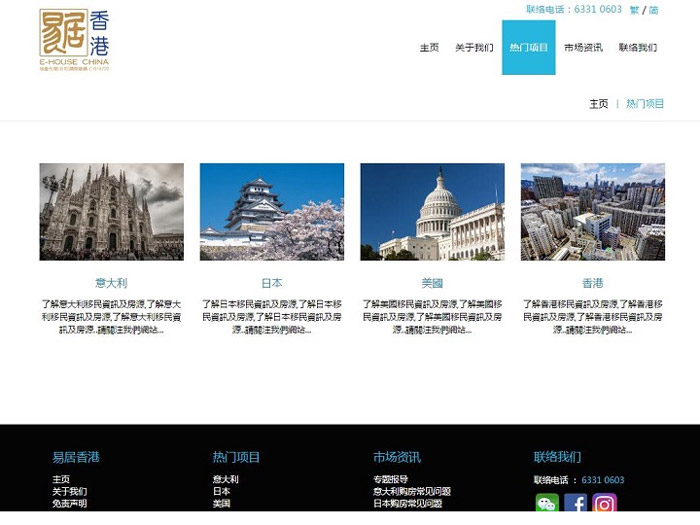700x525 pixels.
Task: Click the 主页 breadcrumb link
Action: [x=598, y=104]
